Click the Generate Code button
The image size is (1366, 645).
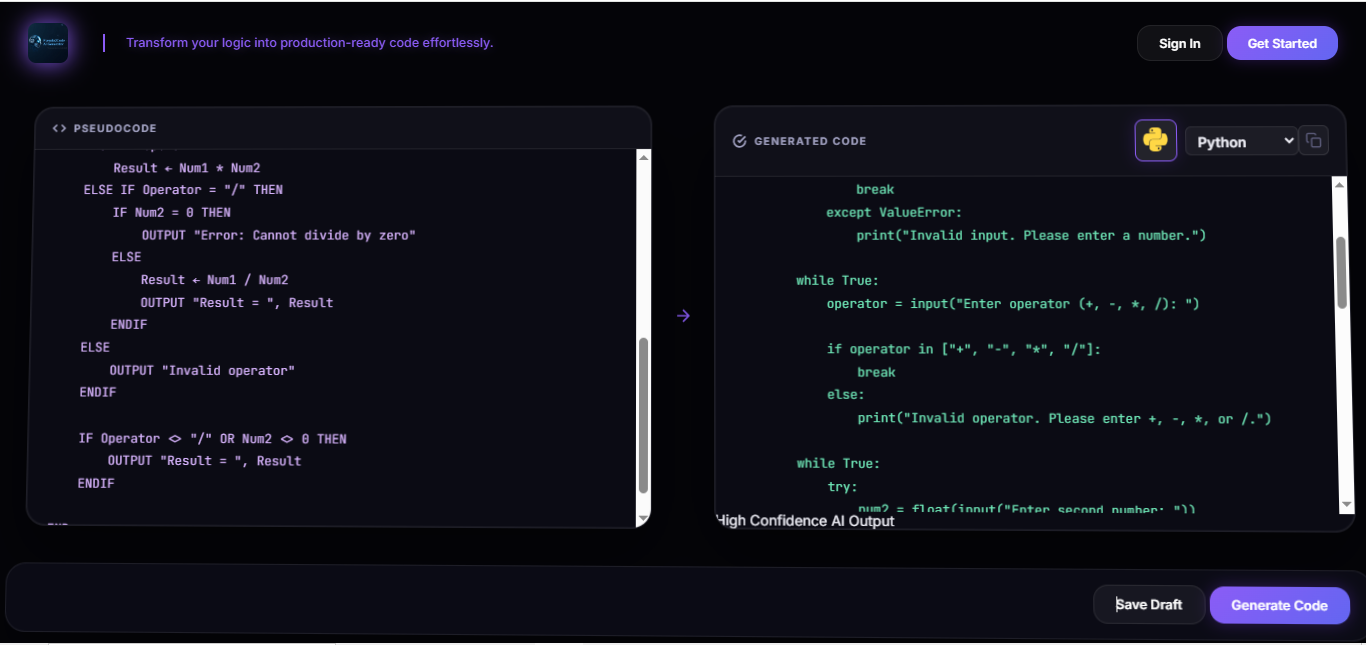1279,604
